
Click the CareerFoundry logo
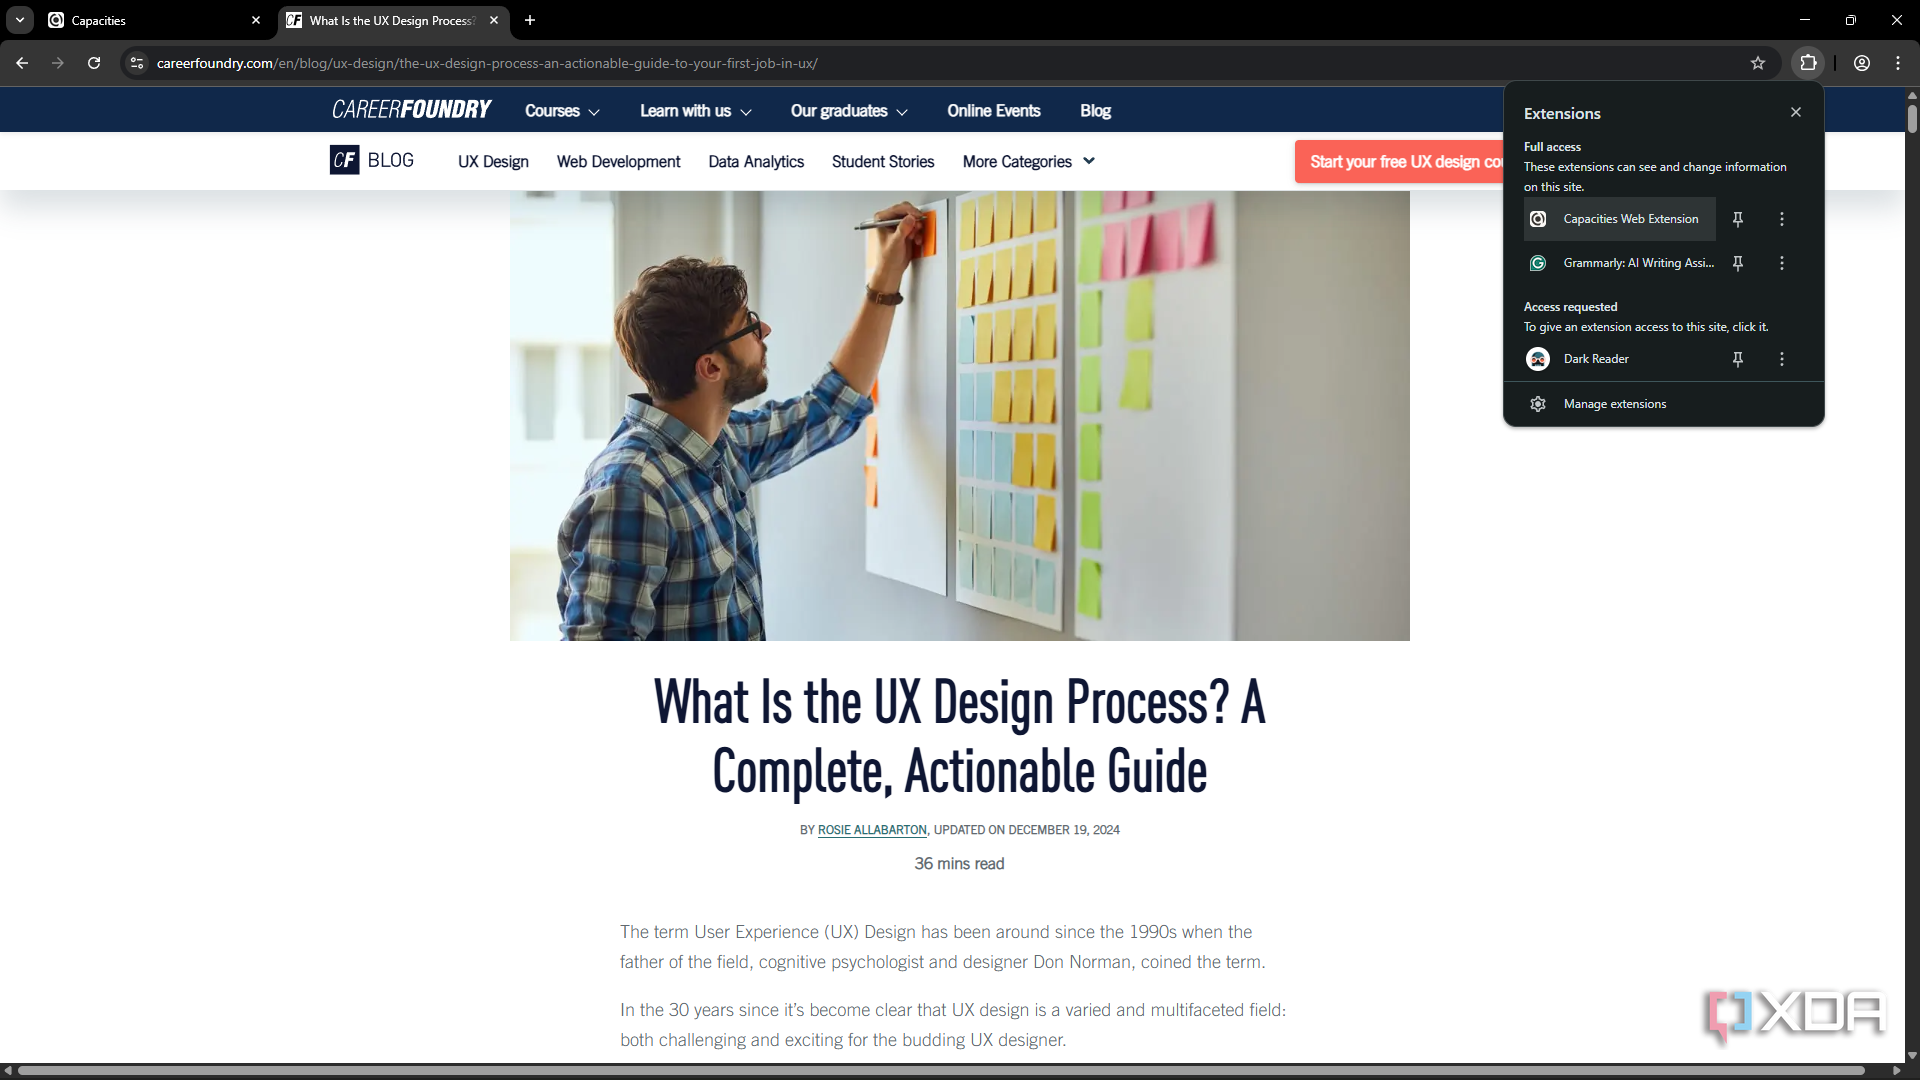coord(412,110)
